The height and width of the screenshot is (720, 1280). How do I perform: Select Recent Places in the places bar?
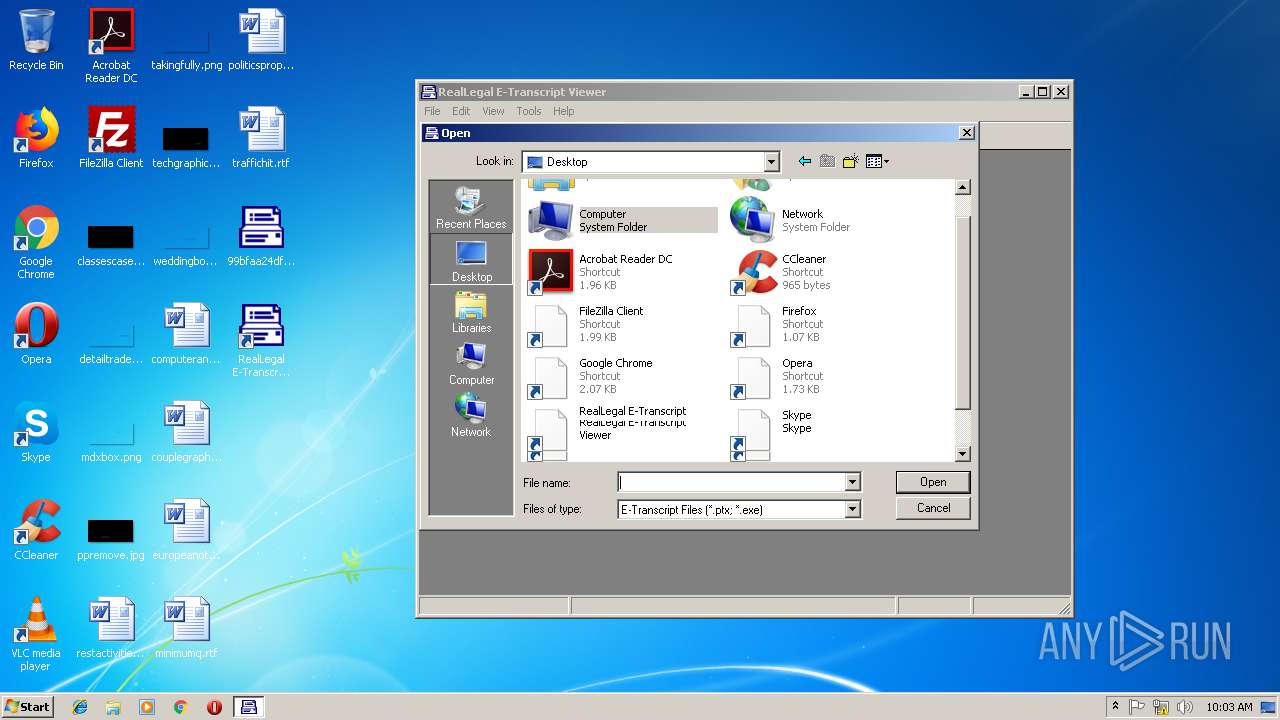471,207
